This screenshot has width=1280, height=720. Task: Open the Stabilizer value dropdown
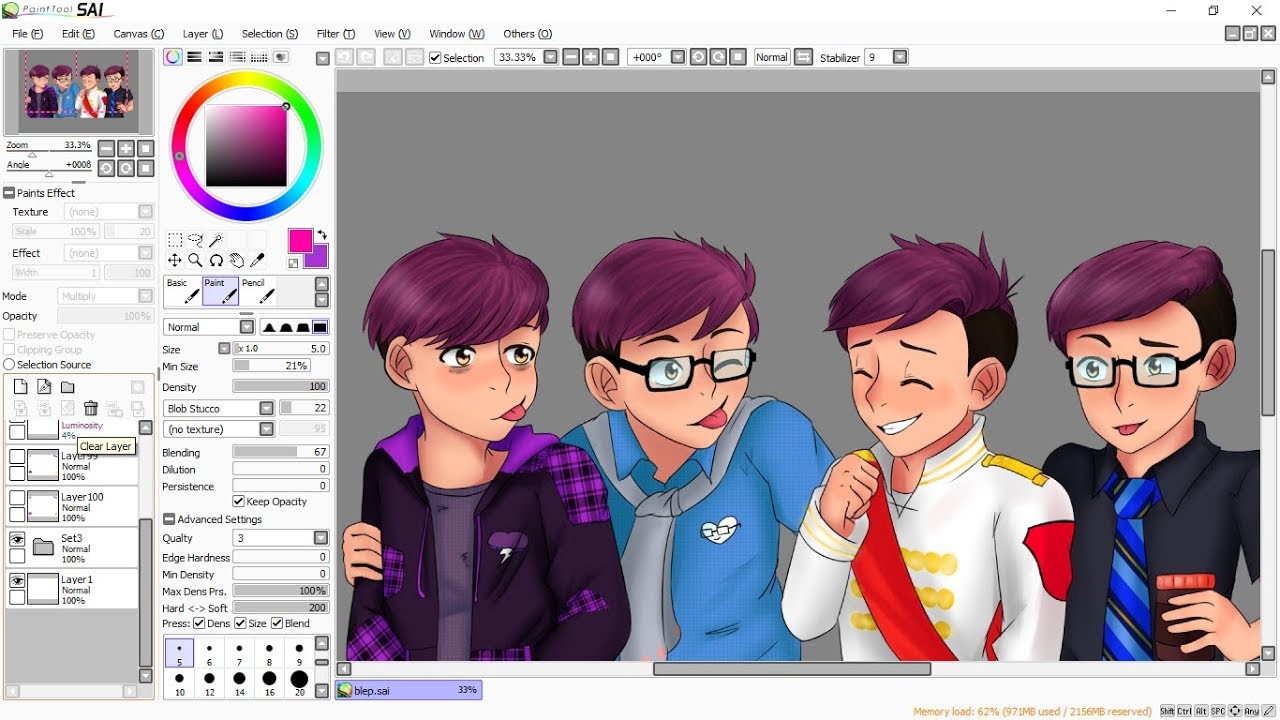(x=900, y=58)
